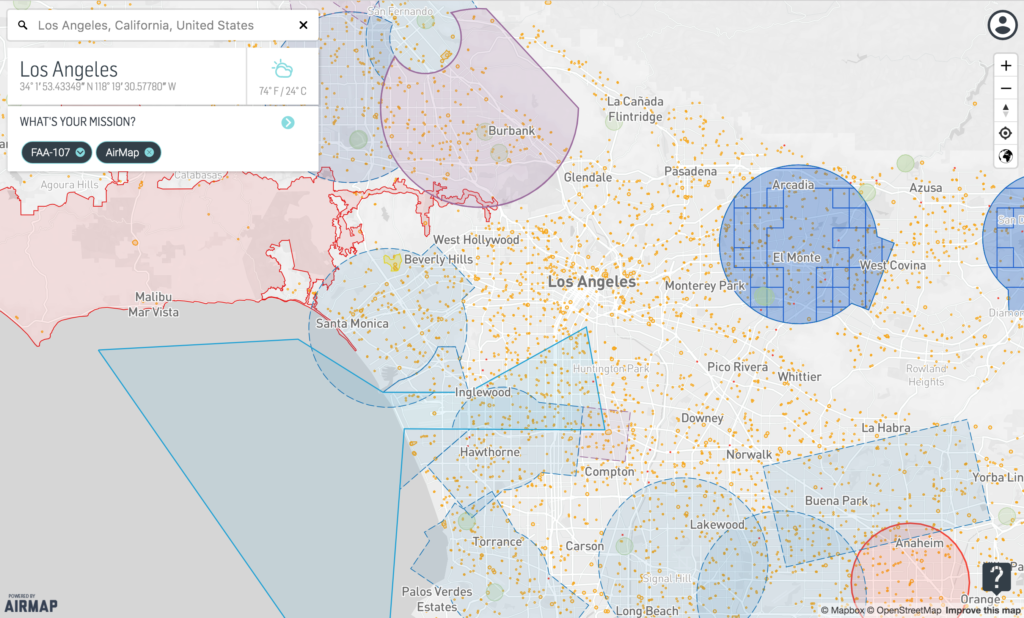Open the user account profile icon
The height and width of the screenshot is (618, 1024).
[x=1001, y=25]
